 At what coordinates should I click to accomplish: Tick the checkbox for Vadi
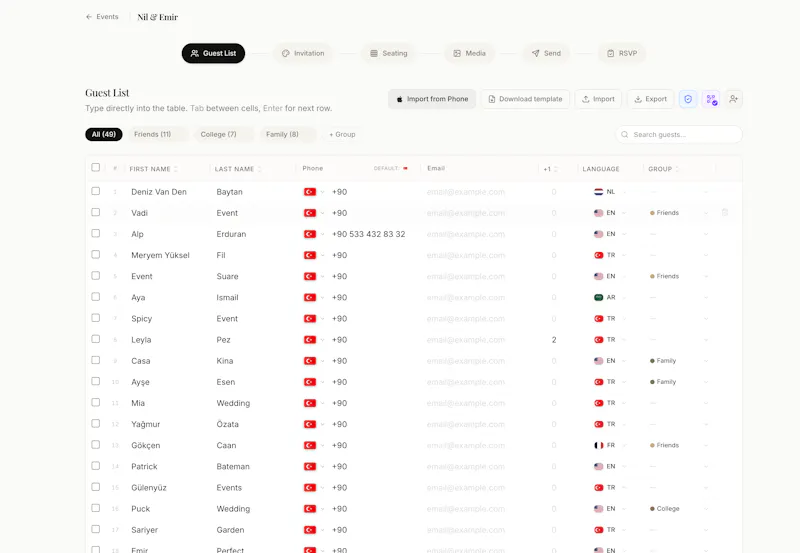[x=95, y=212]
